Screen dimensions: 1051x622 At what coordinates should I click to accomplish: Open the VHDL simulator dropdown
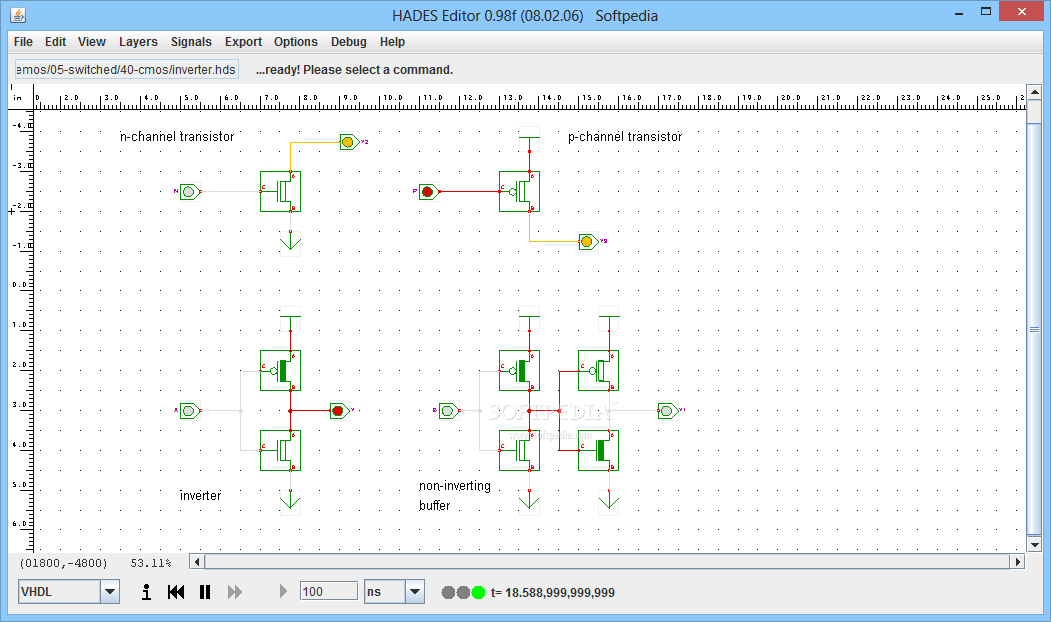(x=110, y=592)
